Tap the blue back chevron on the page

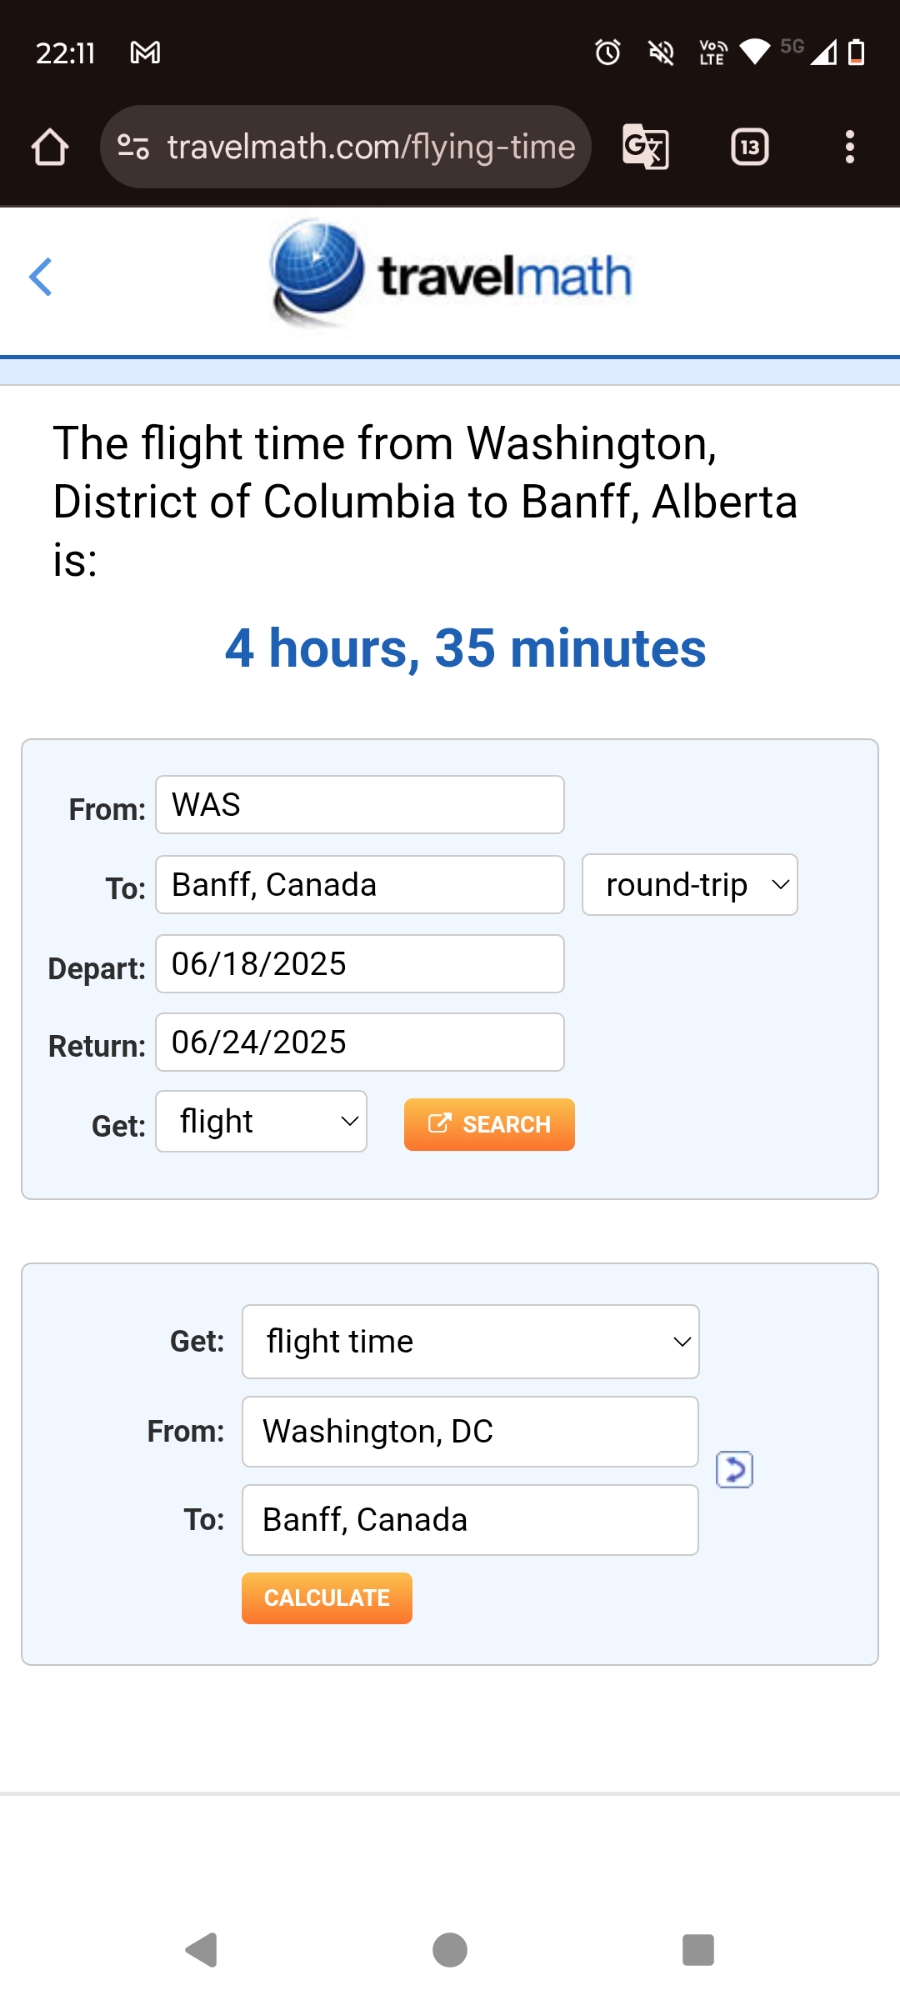point(41,277)
